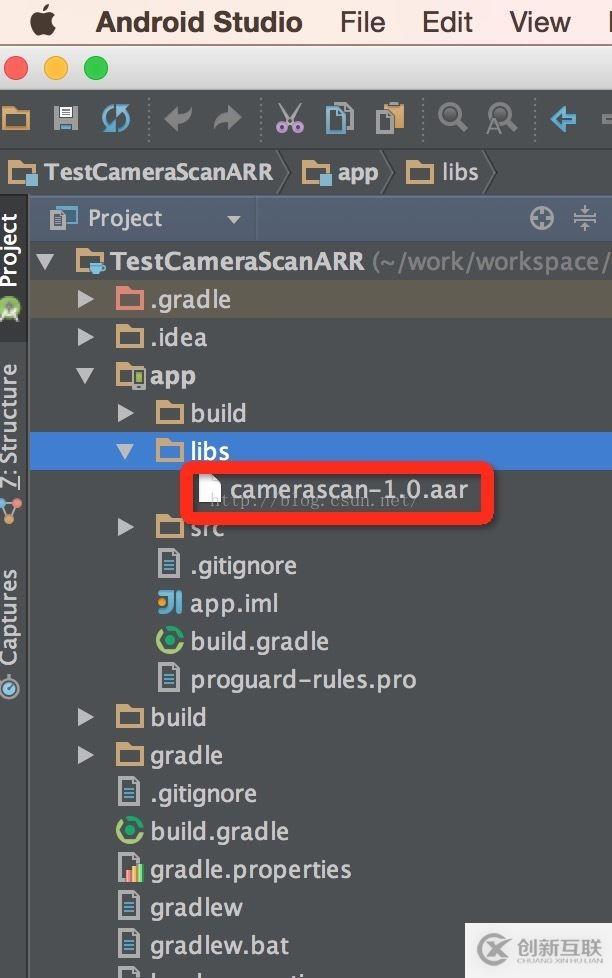
Task: Expand the root build folder
Action: click(x=85, y=717)
